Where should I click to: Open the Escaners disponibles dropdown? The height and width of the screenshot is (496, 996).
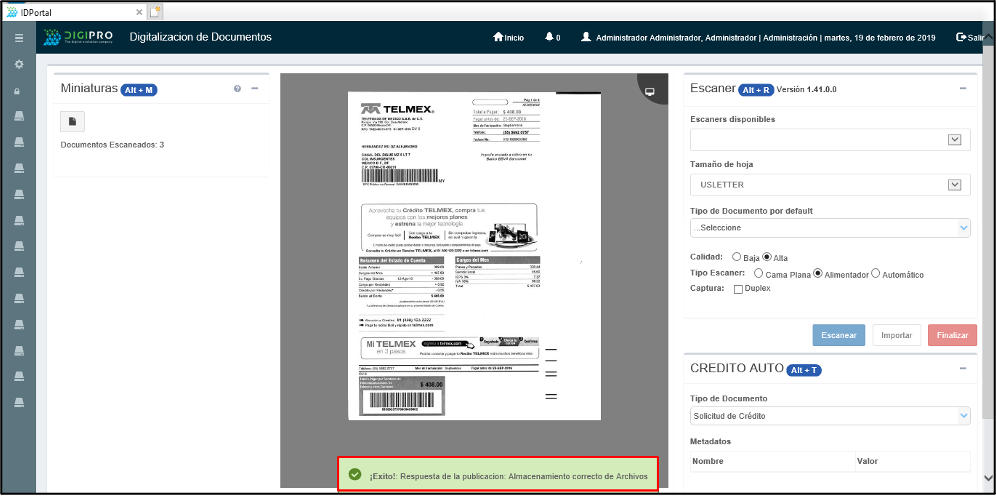tap(954, 141)
